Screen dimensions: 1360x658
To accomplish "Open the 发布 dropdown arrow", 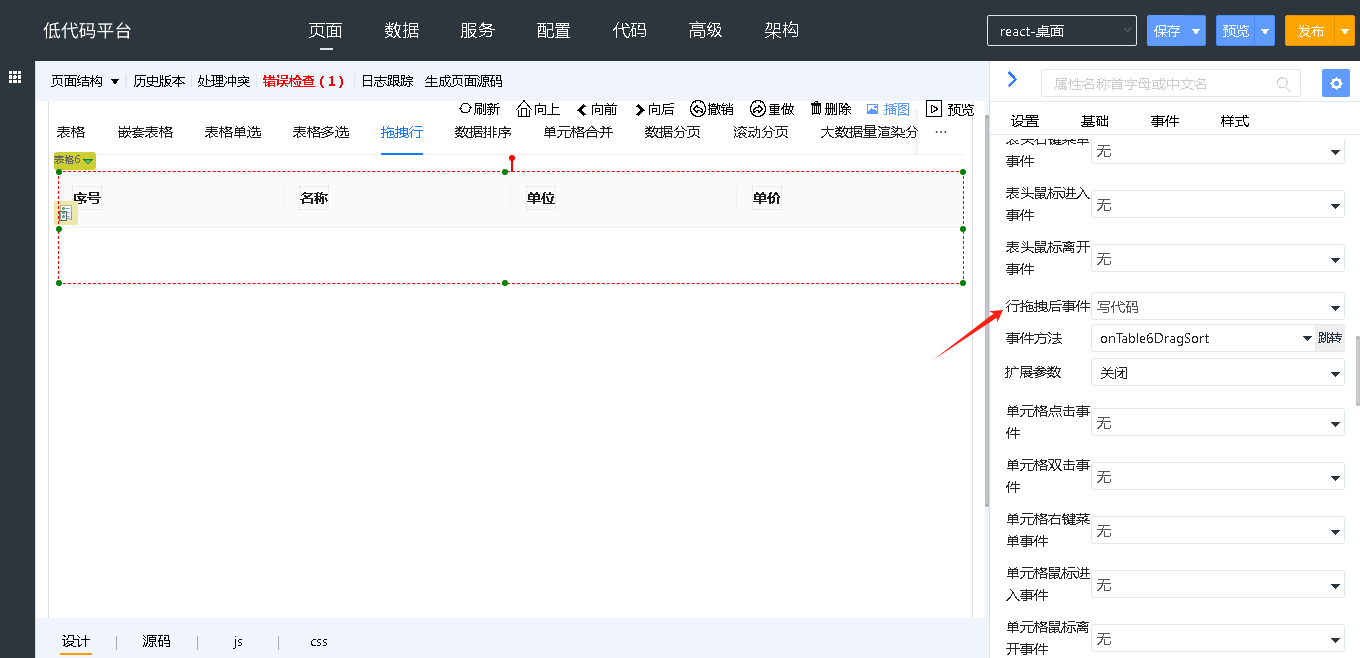I will click(1345, 31).
